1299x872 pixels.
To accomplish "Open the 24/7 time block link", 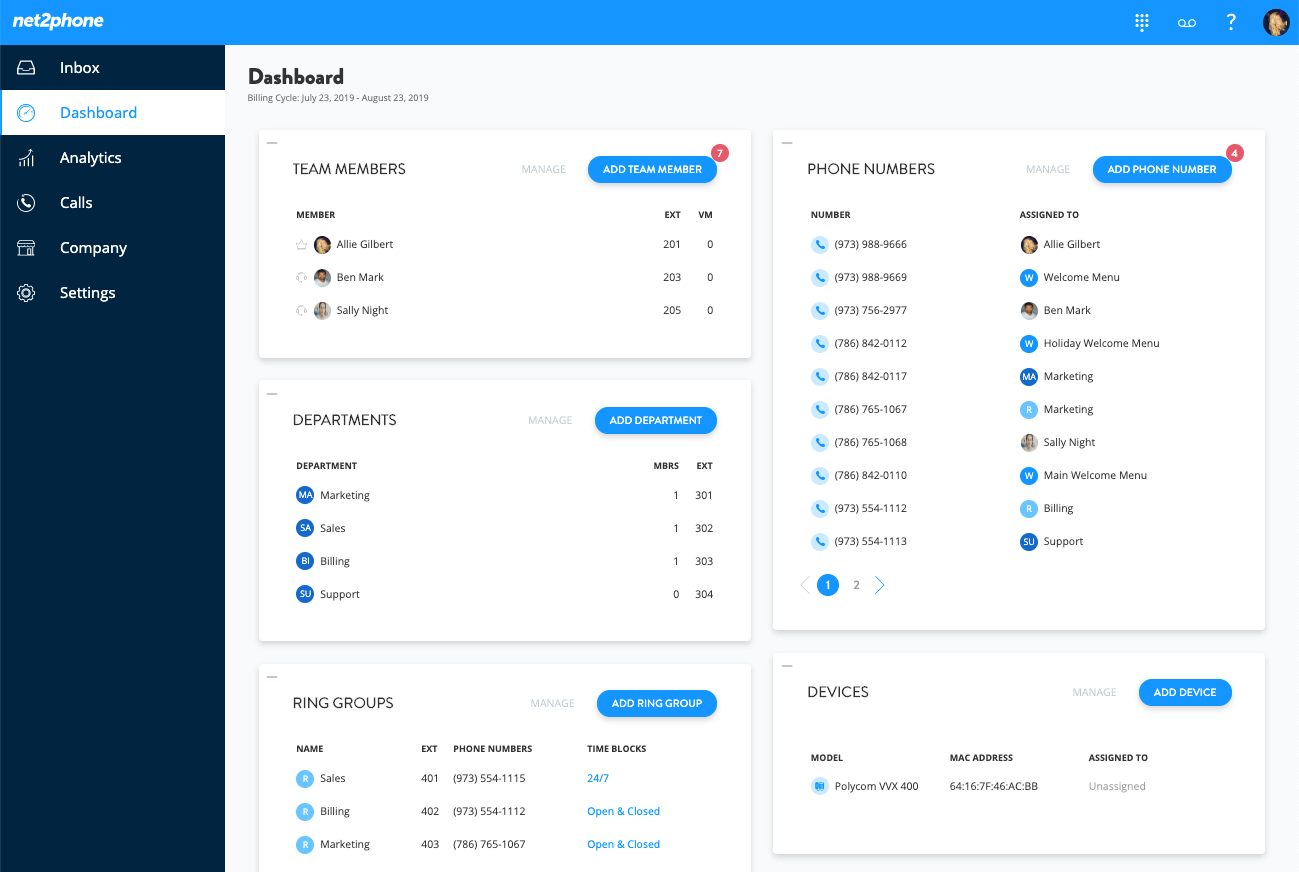I will (x=598, y=778).
